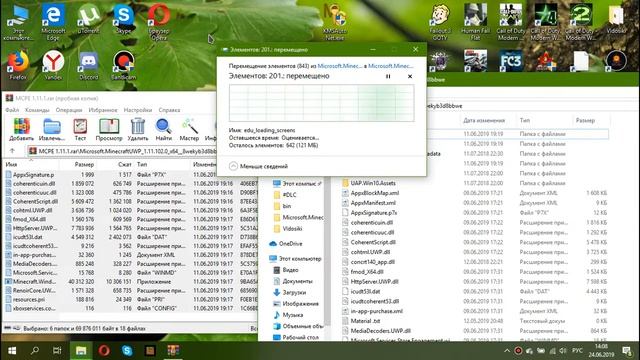Image resolution: width=640 pixels, height=360 pixels.
Task: Select OneDrive in Explorer navigation pane
Action: click(290, 244)
